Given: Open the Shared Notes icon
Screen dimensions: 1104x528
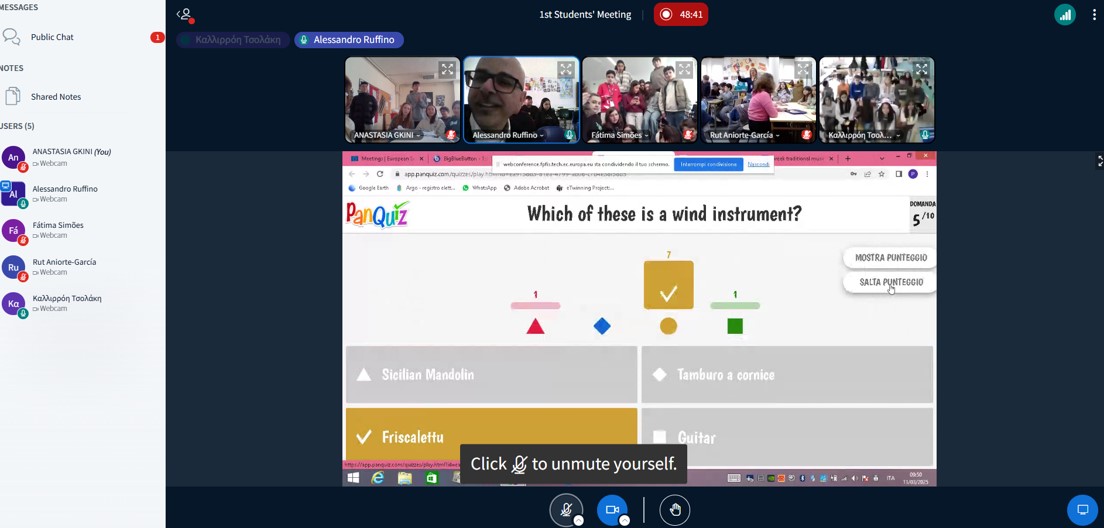Looking at the screenshot, I should pos(12,96).
